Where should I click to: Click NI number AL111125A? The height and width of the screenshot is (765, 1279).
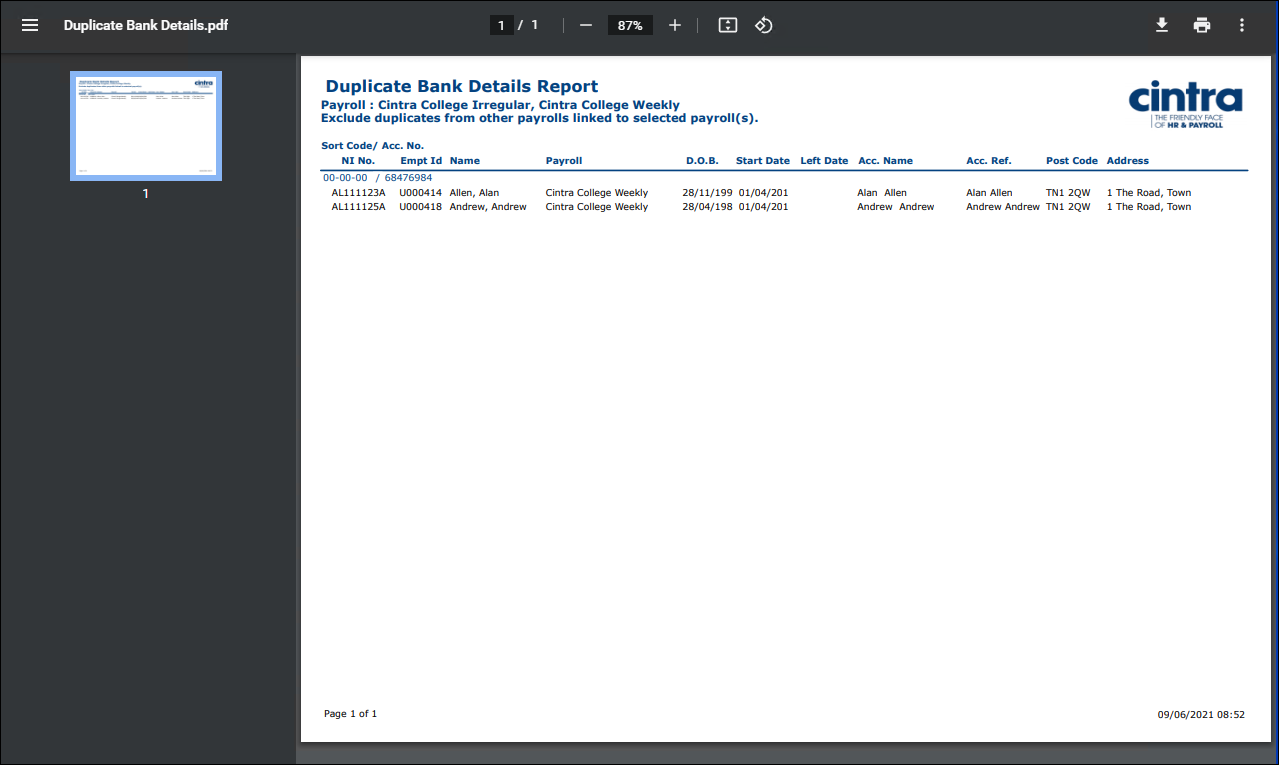358,207
